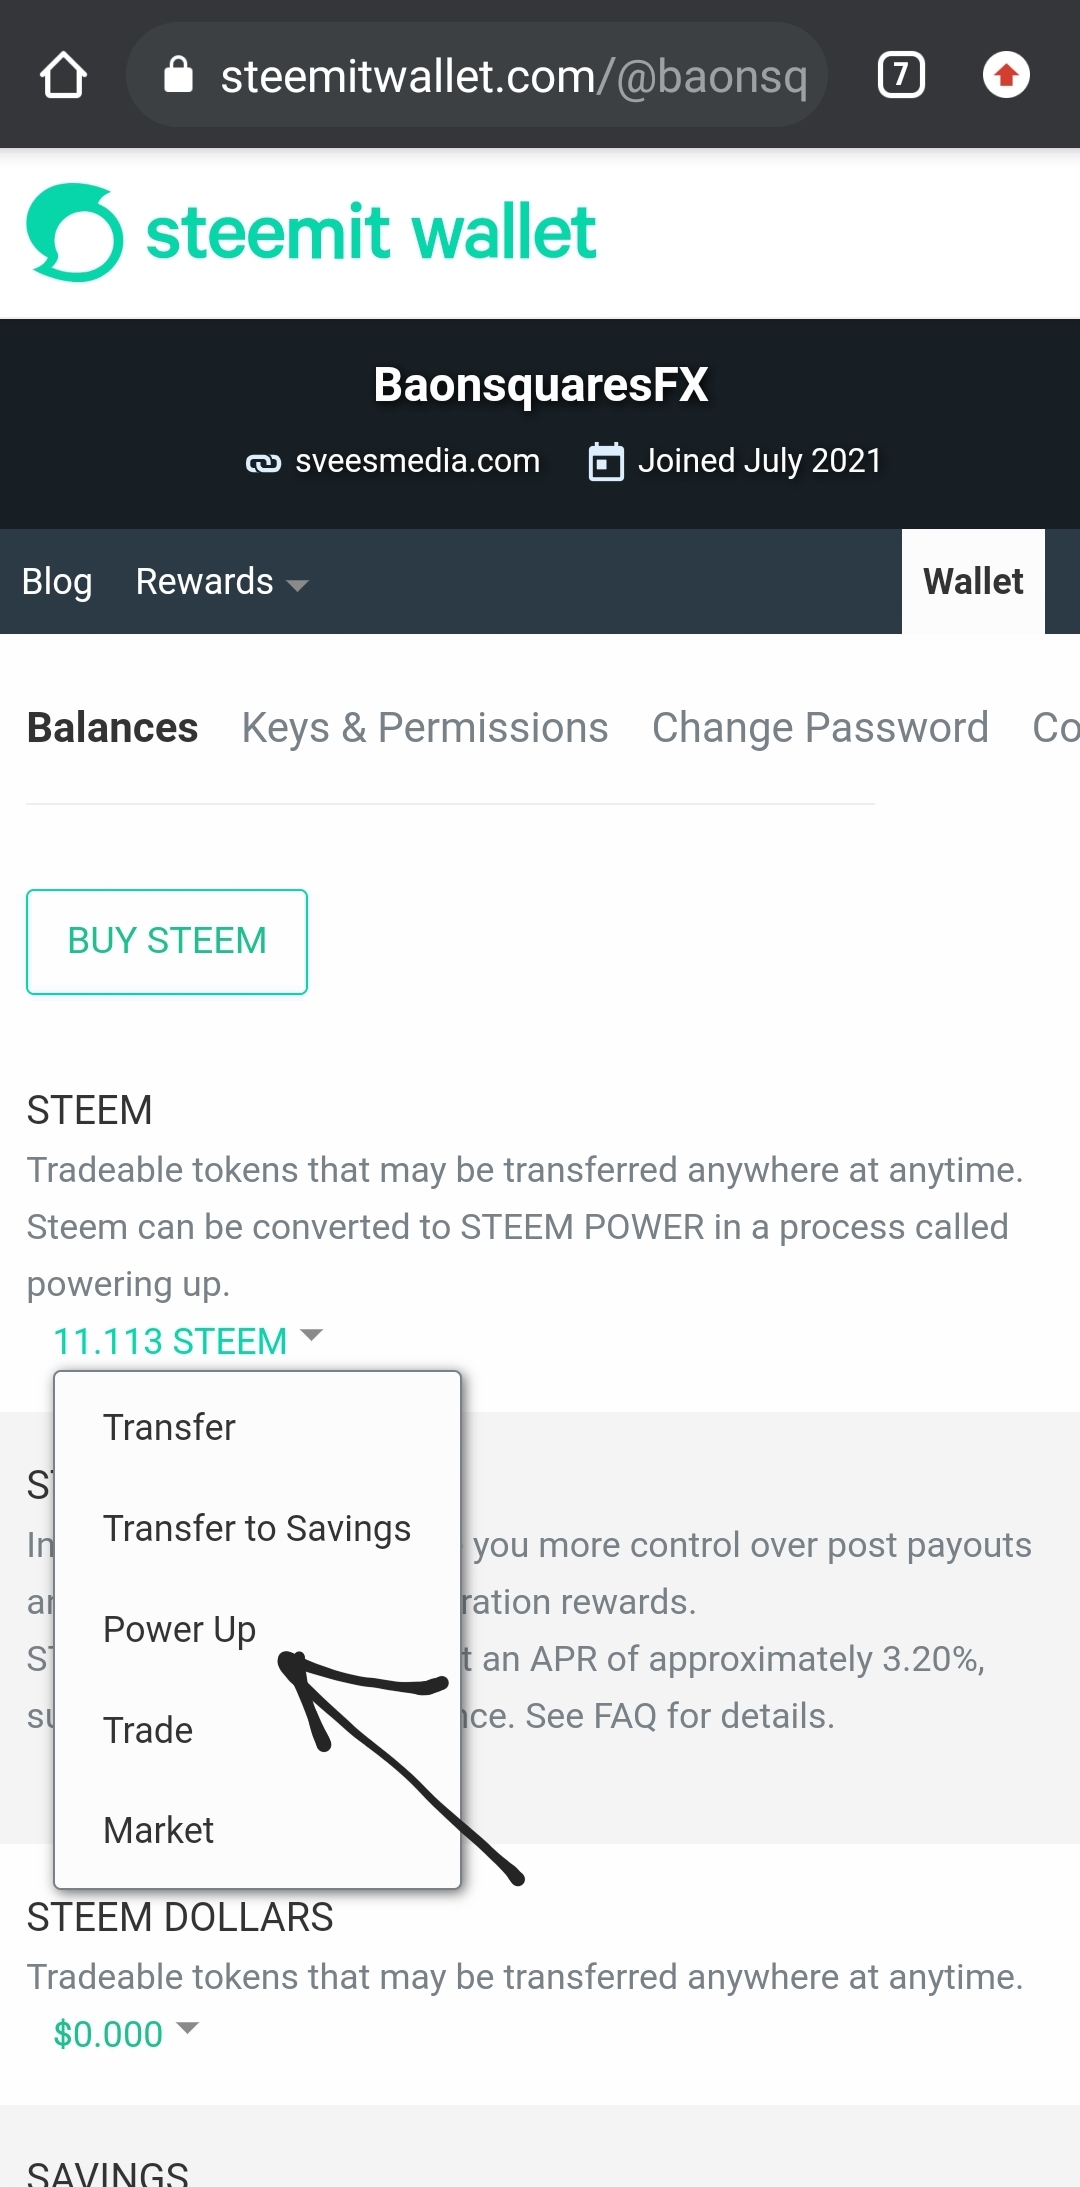This screenshot has width=1080, height=2187.
Task: Select Power Up in the menu
Action: [180, 1629]
